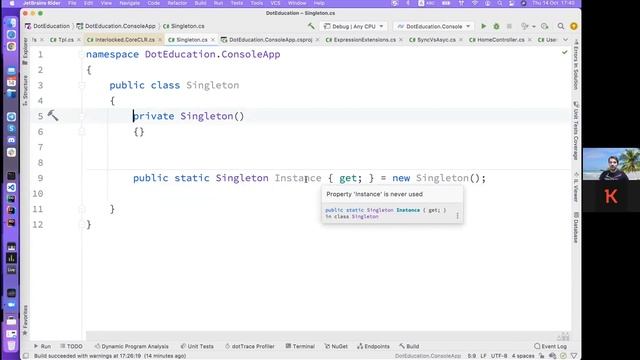This screenshot has height=360, width=640.
Task: Toggle Errors in Solution panel on right stripe
Action: click(576, 65)
